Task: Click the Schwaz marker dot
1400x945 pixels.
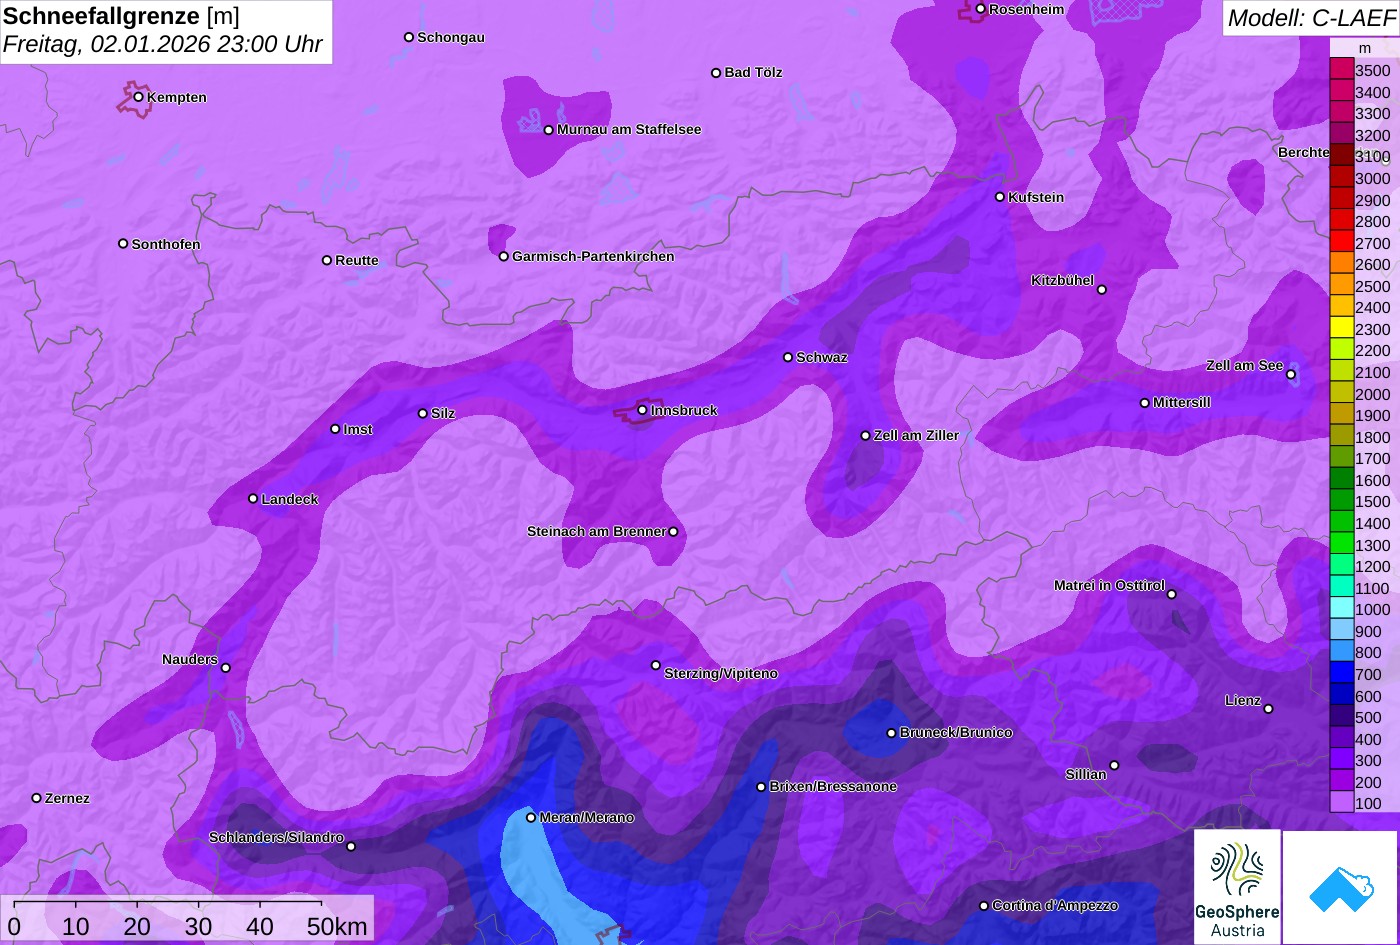Action: pyautogui.click(x=788, y=357)
